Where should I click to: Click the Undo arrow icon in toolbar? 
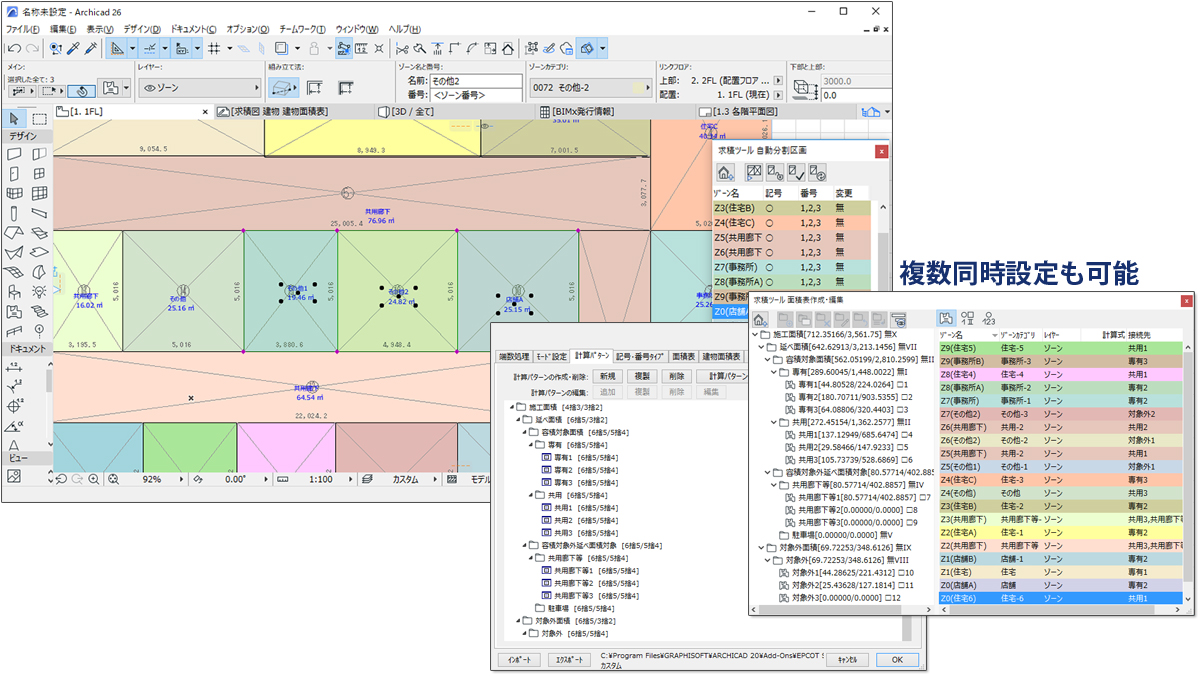14,48
